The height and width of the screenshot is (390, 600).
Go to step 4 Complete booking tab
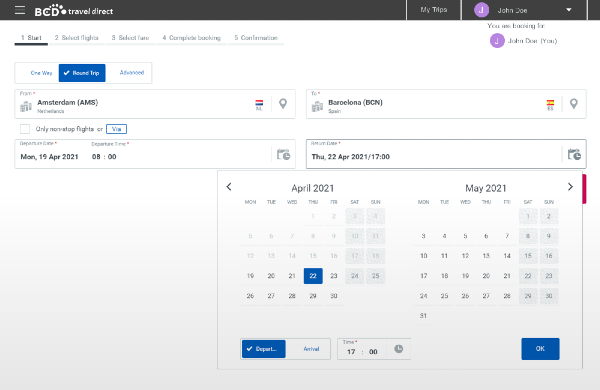191,38
